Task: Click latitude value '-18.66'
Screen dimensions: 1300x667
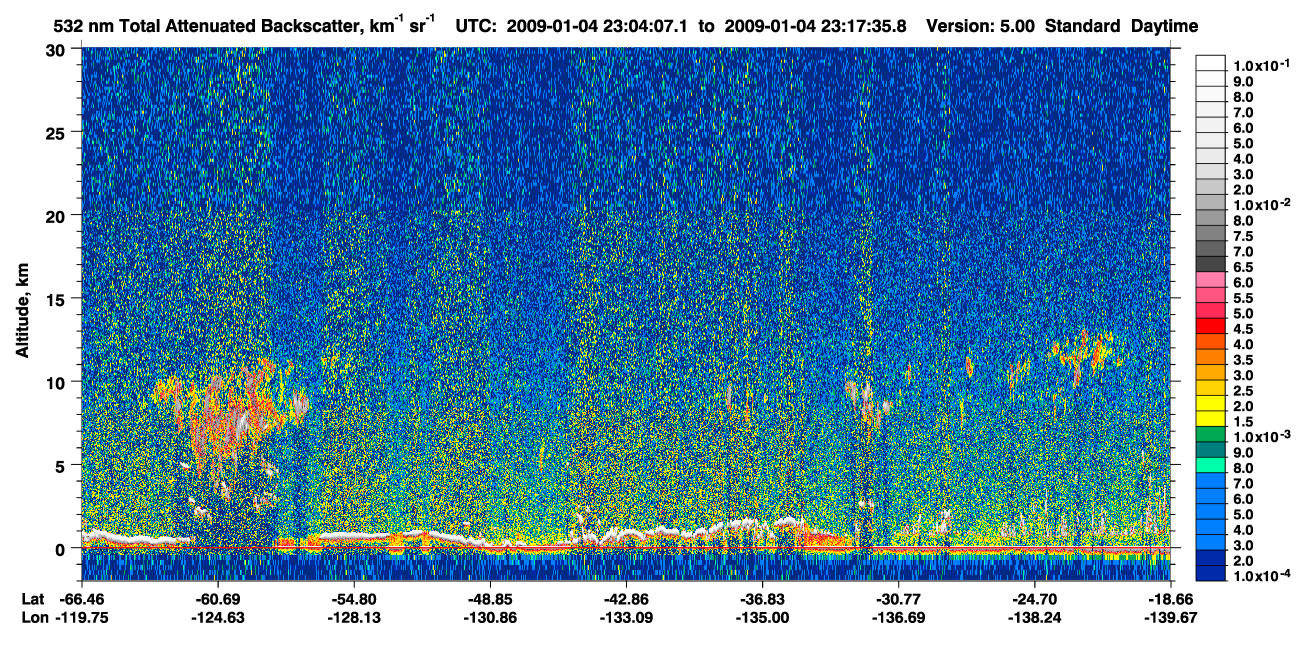Action: point(1170,600)
